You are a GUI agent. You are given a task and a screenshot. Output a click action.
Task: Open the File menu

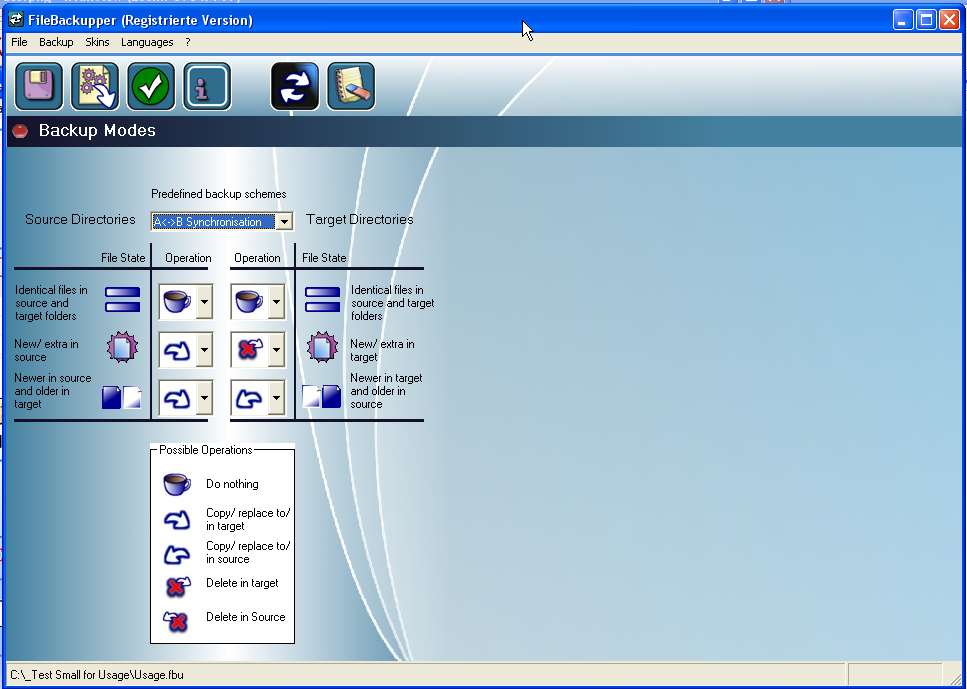click(x=19, y=42)
